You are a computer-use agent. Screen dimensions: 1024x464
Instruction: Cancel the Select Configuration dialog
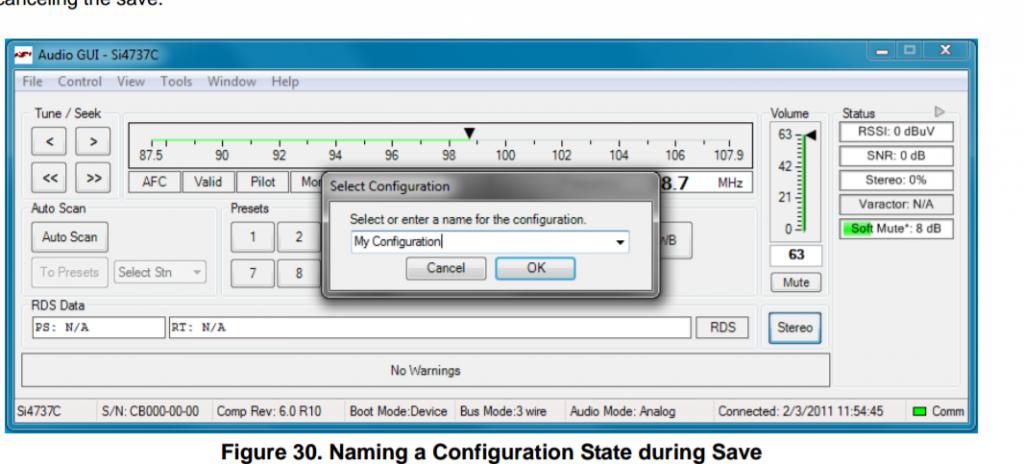tap(446, 268)
